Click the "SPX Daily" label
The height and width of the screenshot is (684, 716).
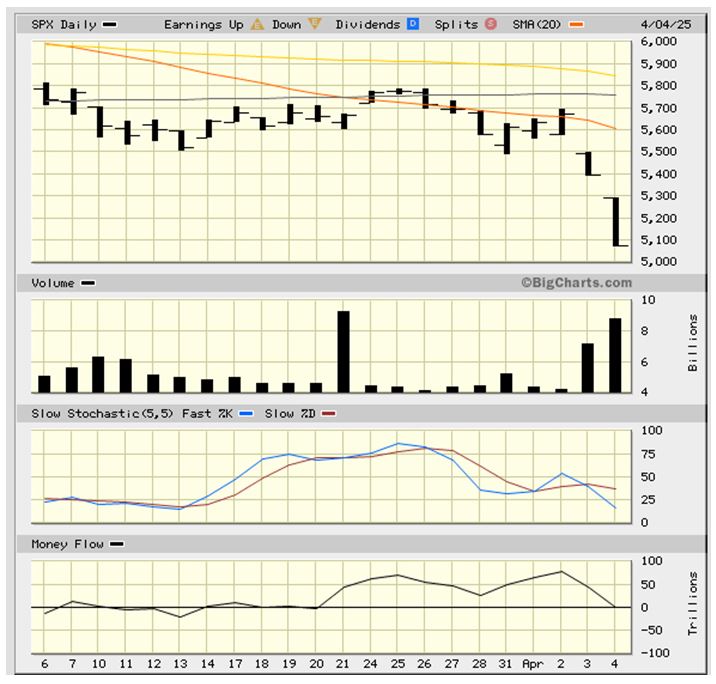[x=64, y=25]
